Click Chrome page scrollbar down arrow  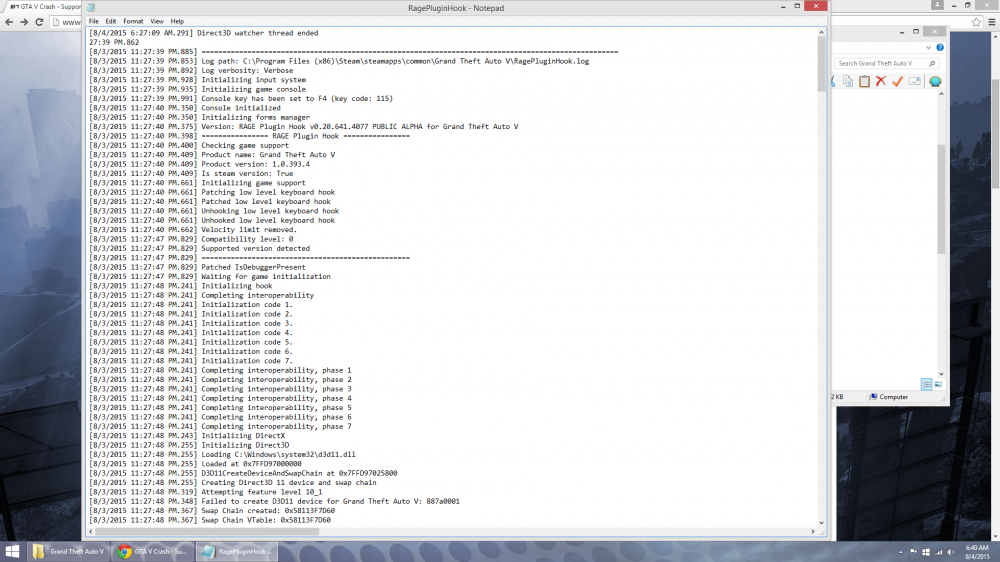click(x=996, y=537)
